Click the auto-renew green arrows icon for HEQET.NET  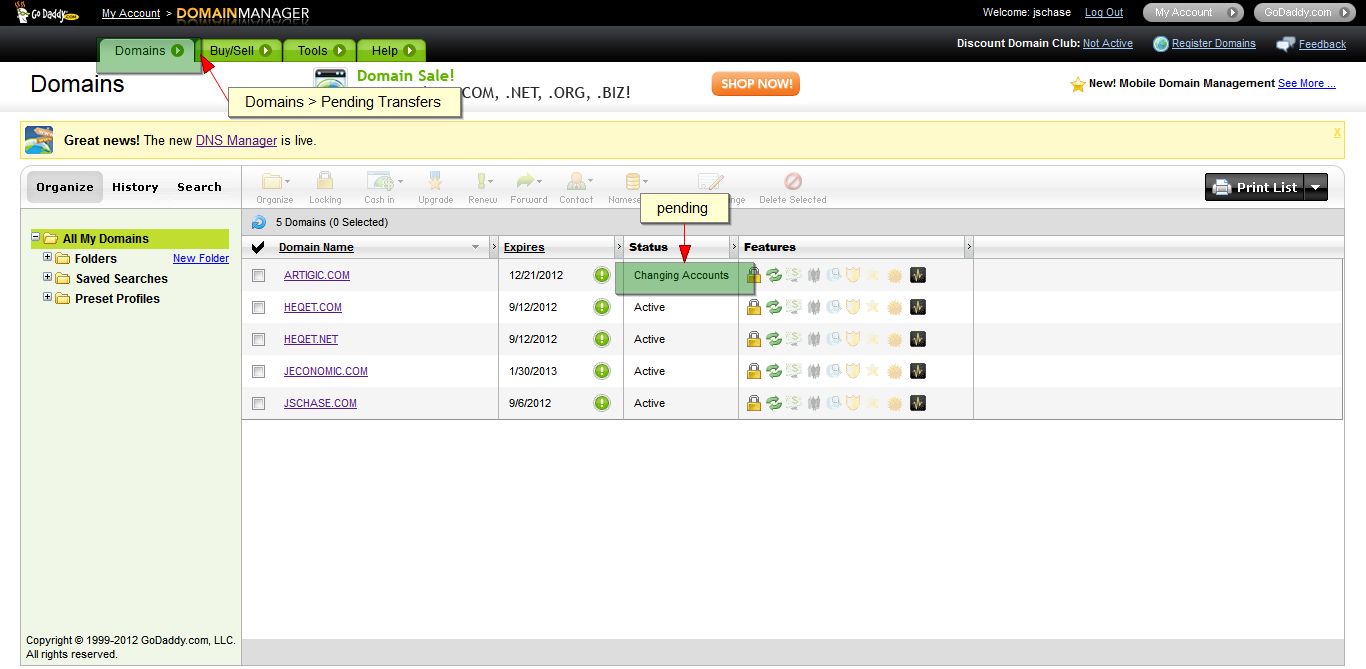pyautogui.click(x=774, y=339)
